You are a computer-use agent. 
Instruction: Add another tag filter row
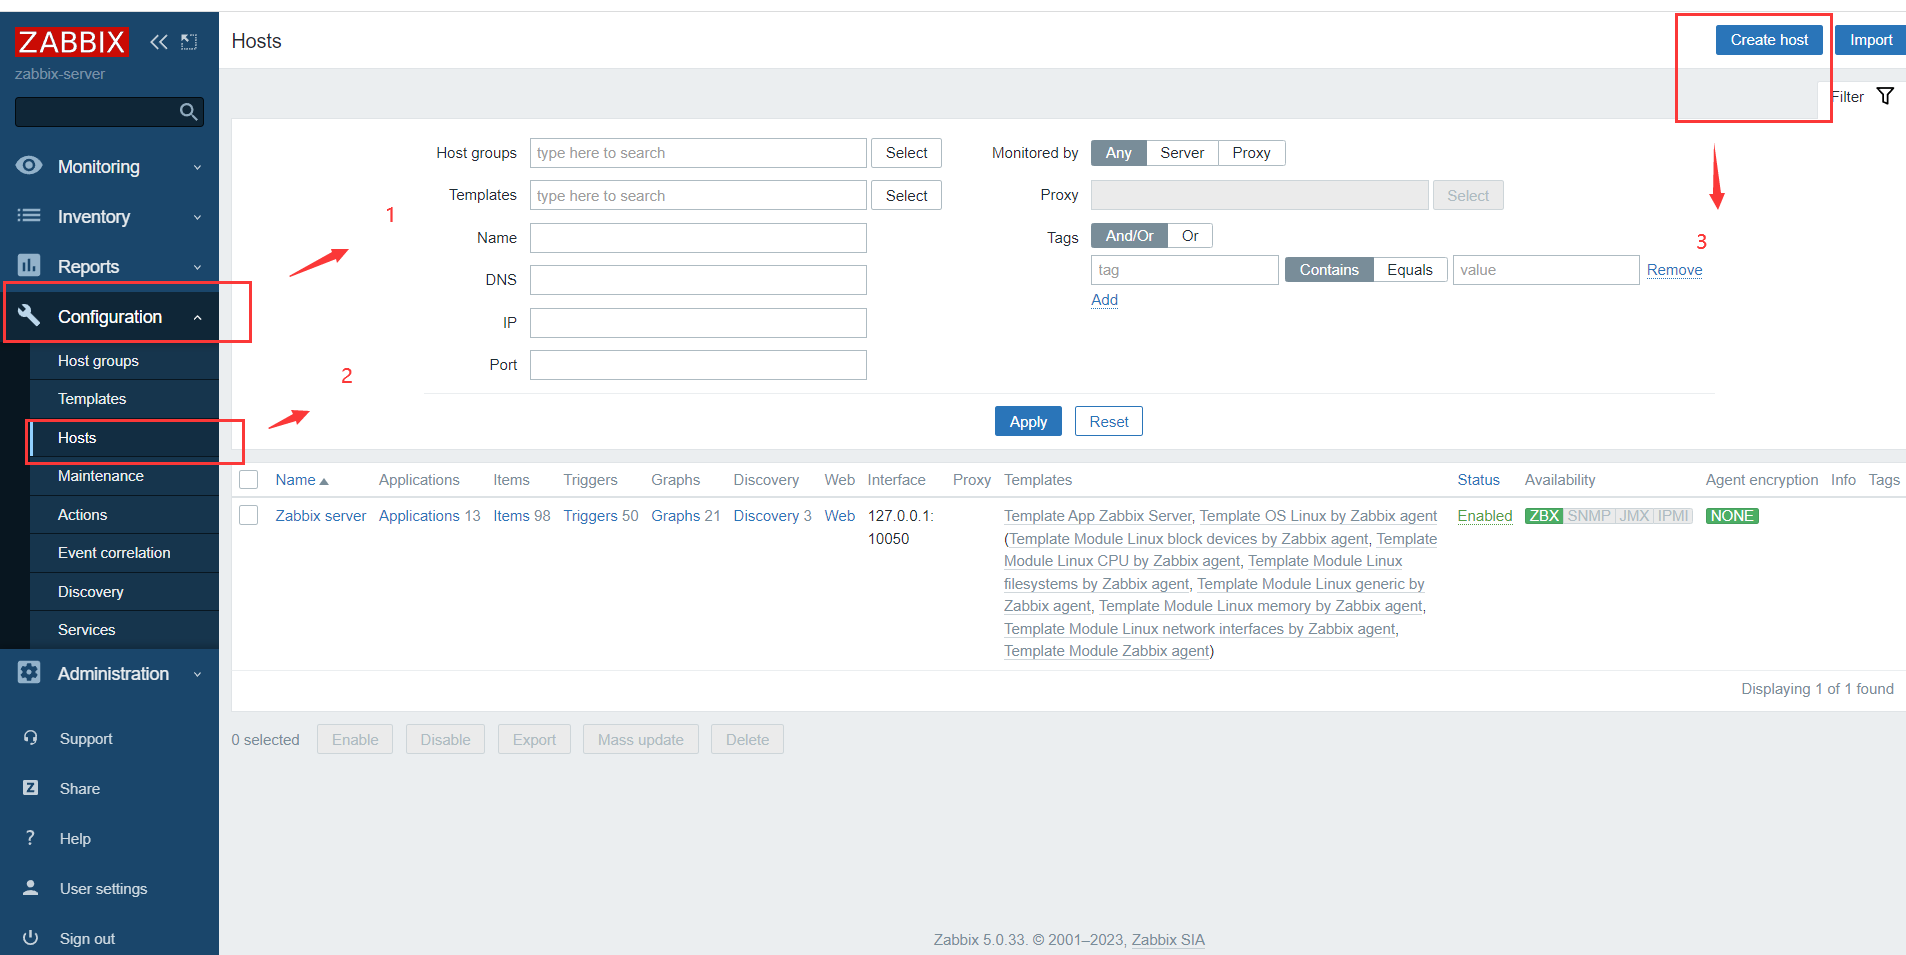click(x=1104, y=300)
